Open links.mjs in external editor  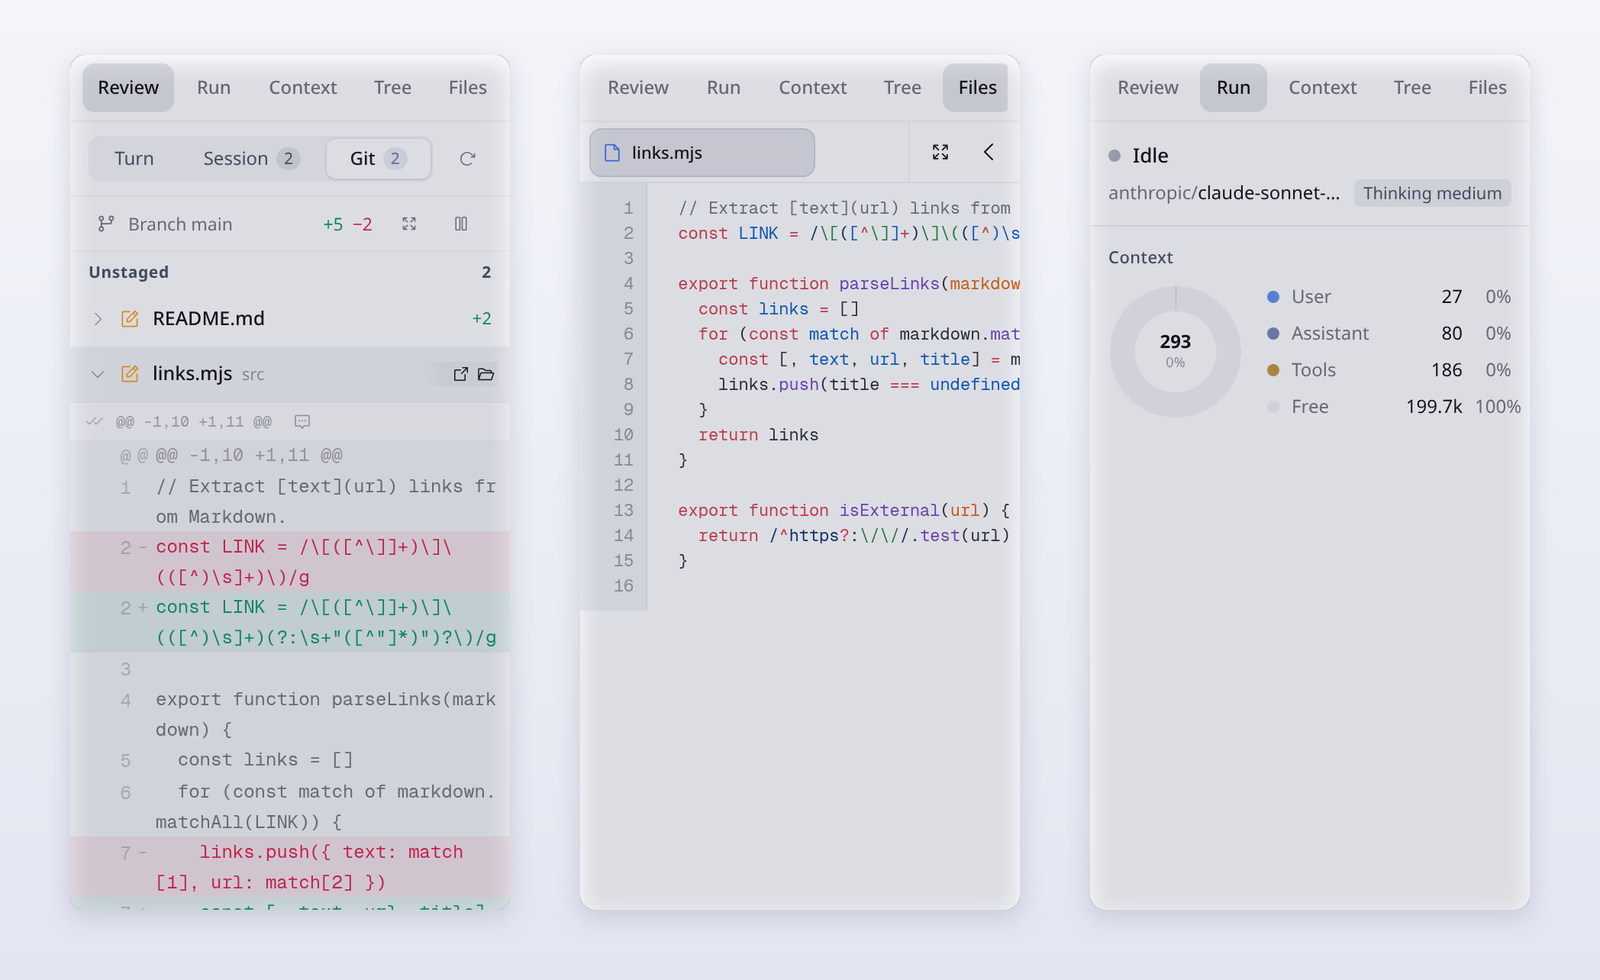click(x=460, y=374)
